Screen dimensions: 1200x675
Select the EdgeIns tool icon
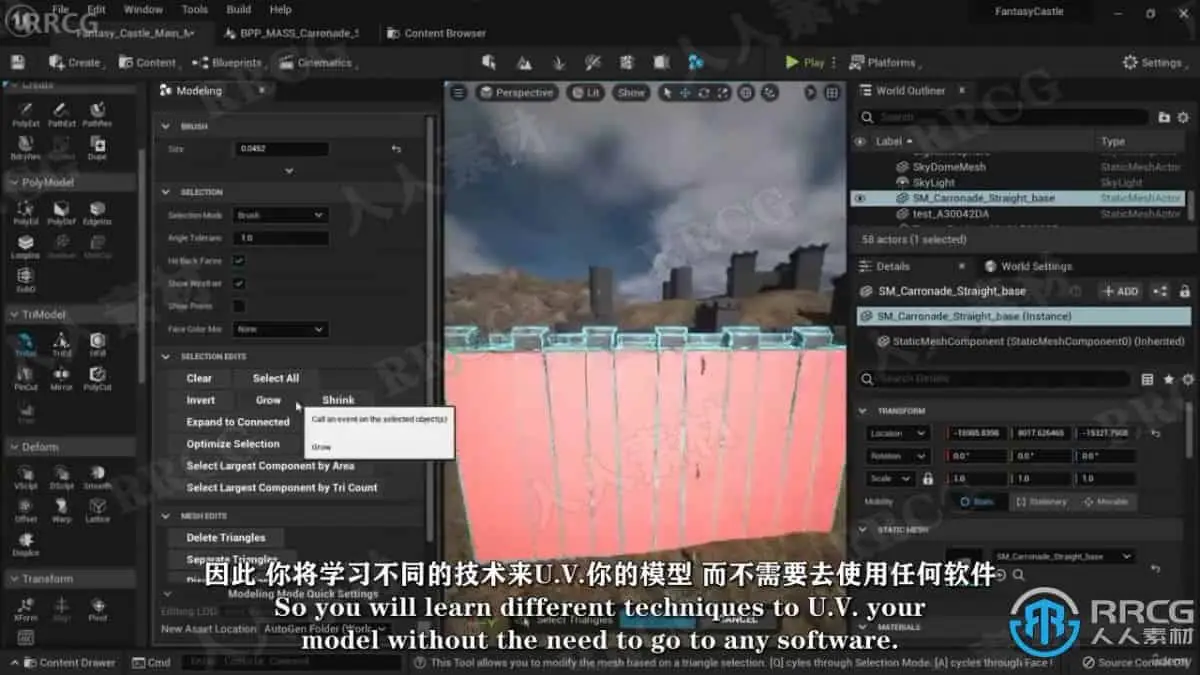(97, 212)
